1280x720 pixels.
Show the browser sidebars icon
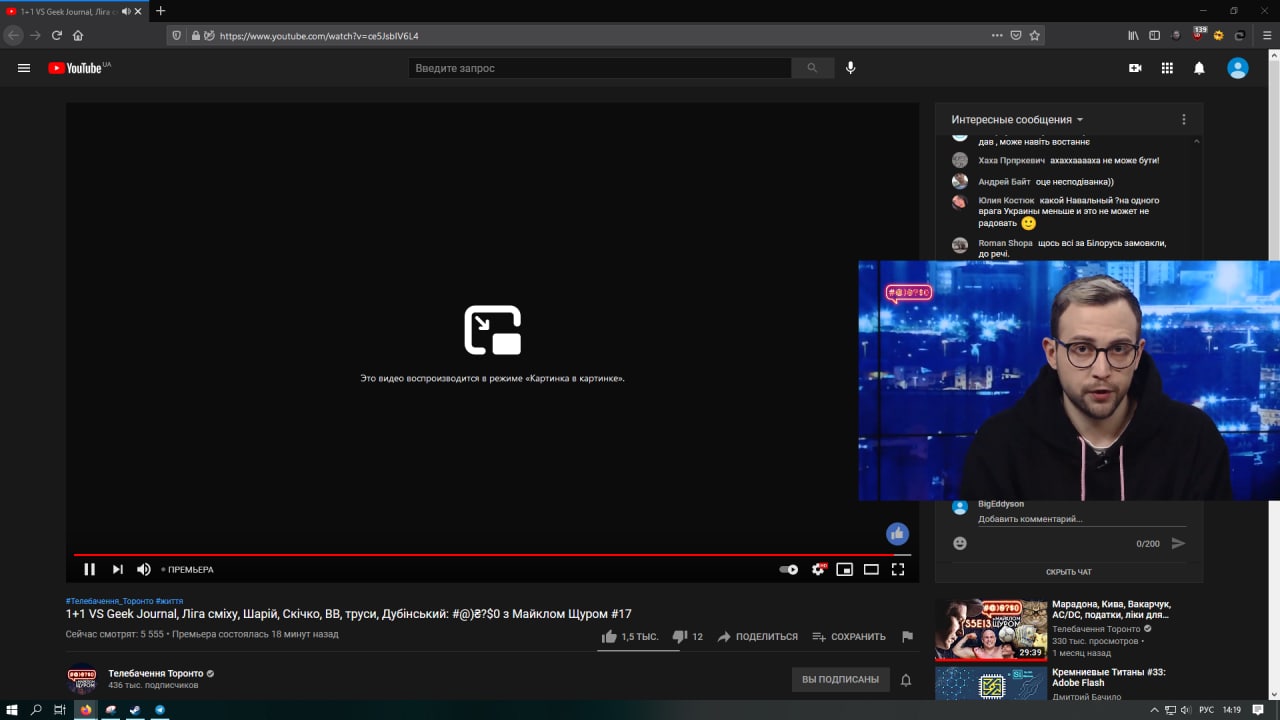point(1154,35)
